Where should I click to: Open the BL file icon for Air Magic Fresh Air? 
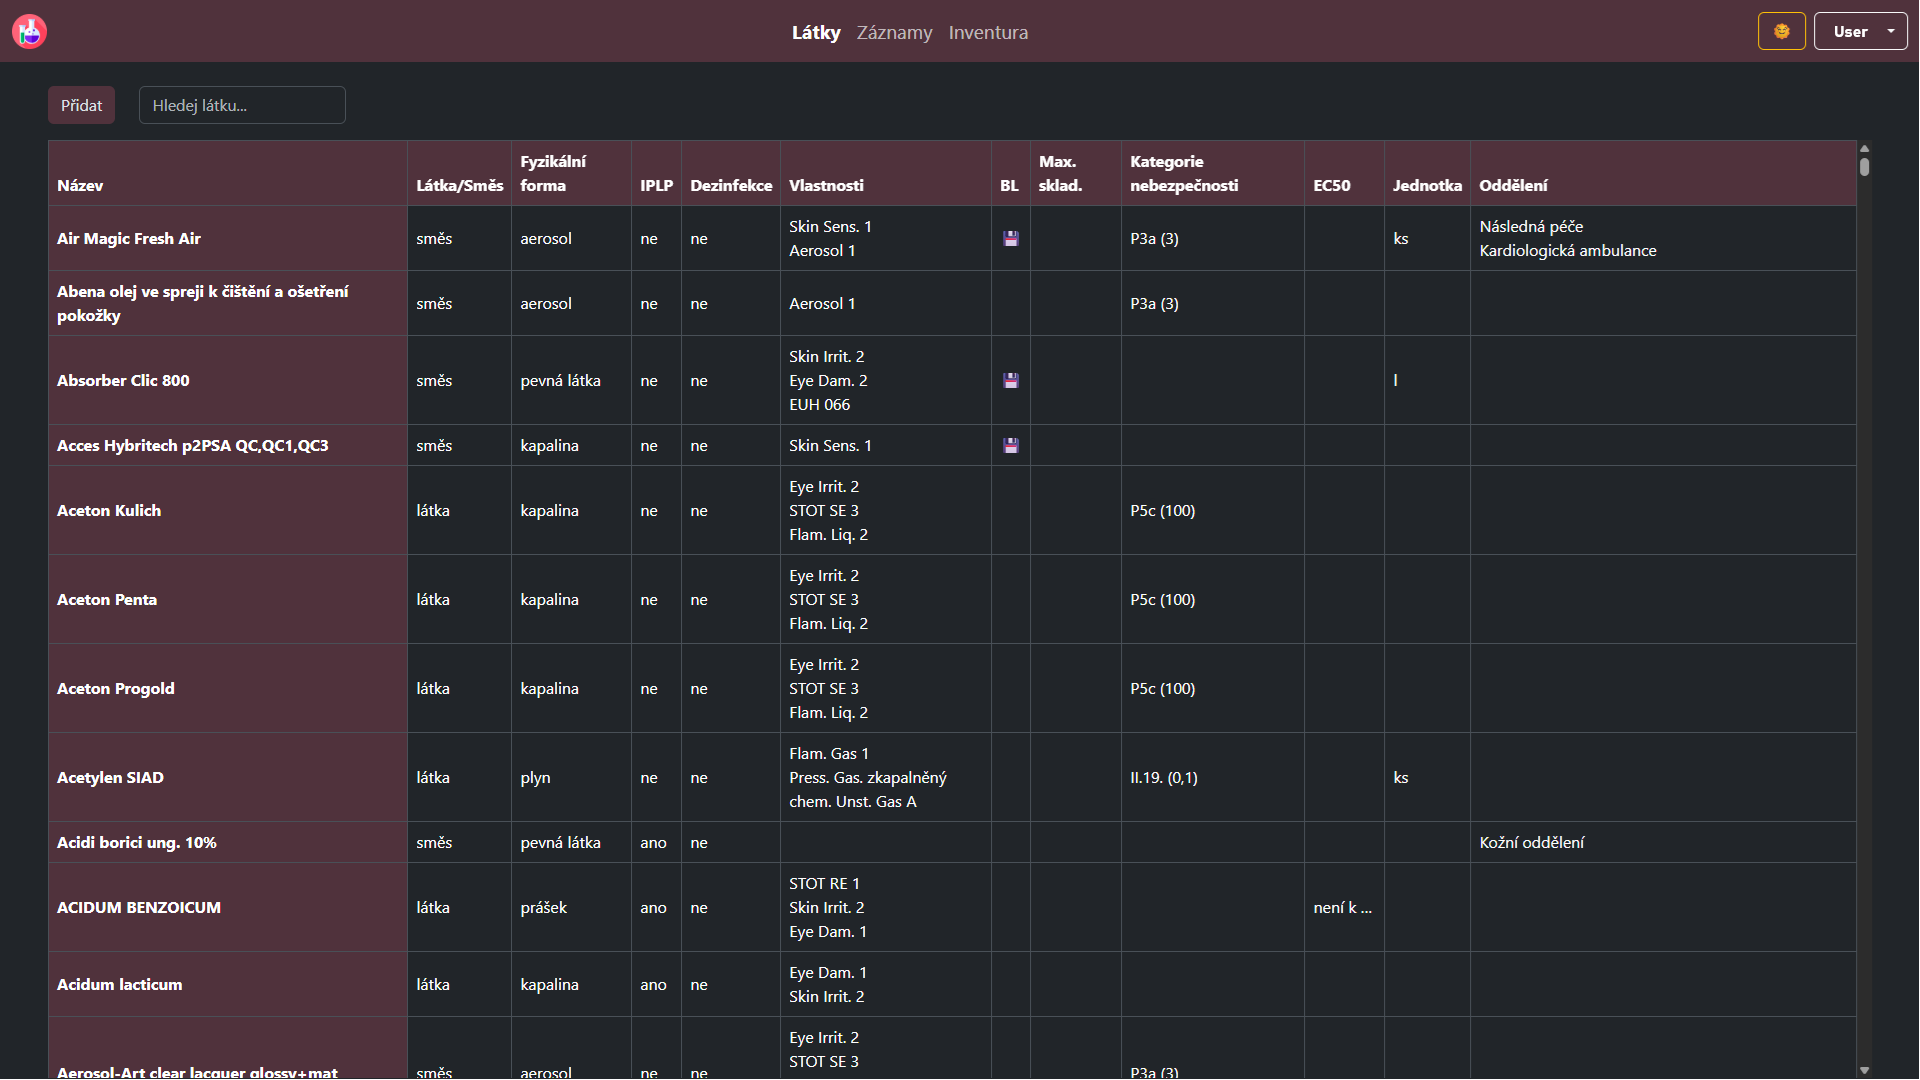1011,239
